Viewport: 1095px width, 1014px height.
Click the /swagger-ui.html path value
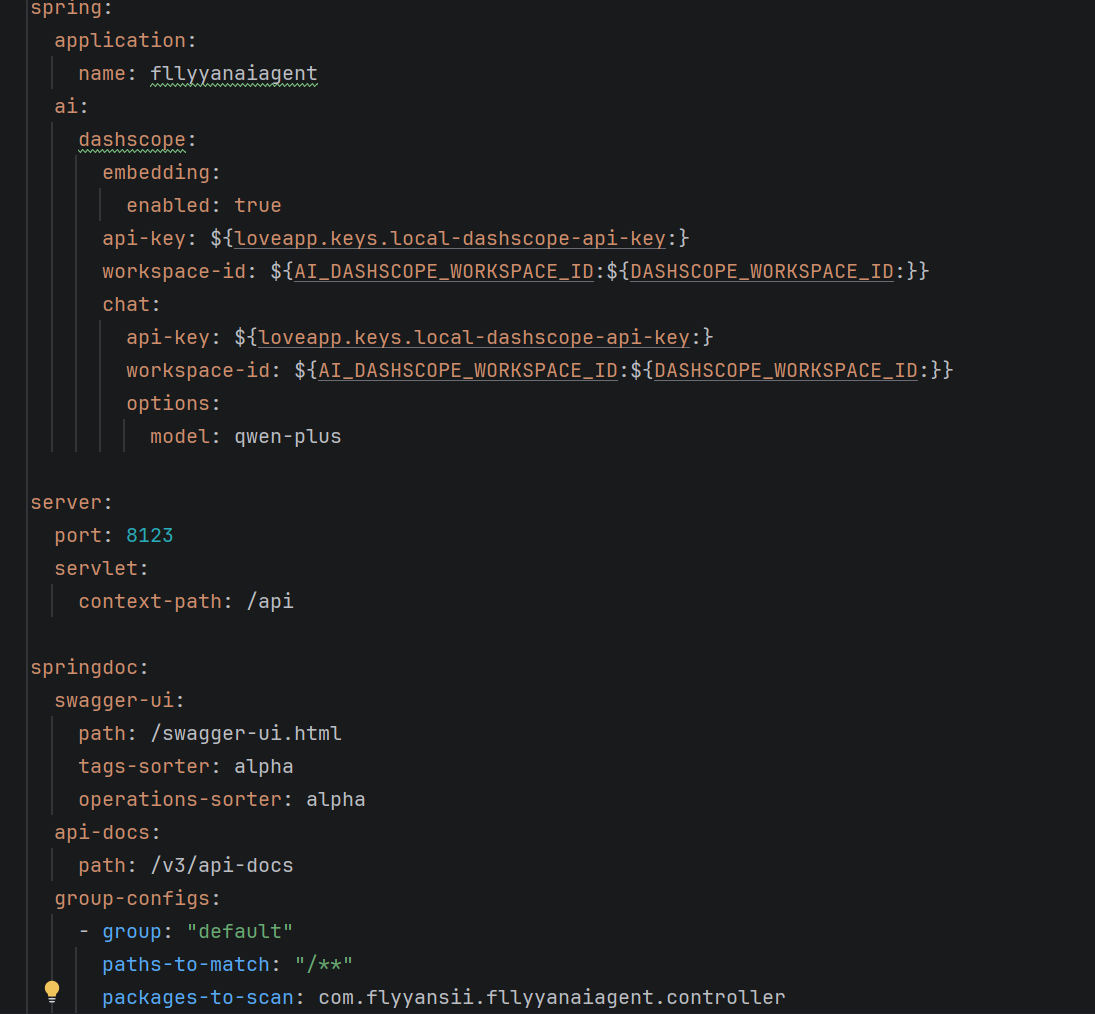245,734
